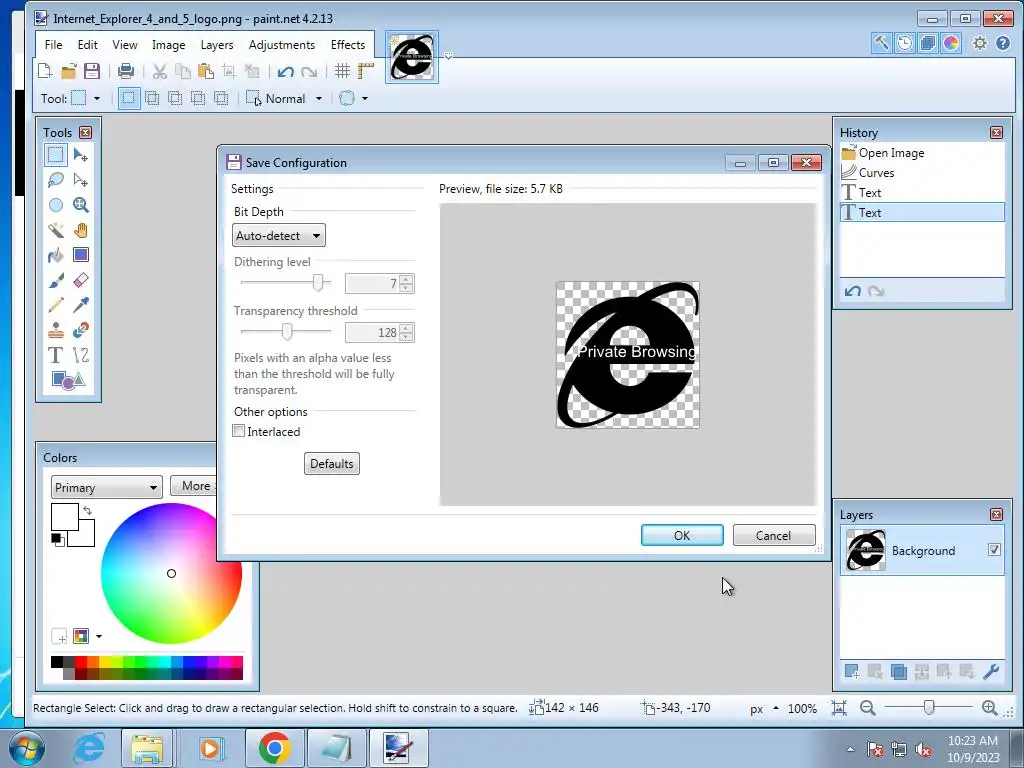The height and width of the screenshot is (768, 1024).
Task: Pick a hue on the color wheel
Action: pyautogui.click(x=171, y=573)
